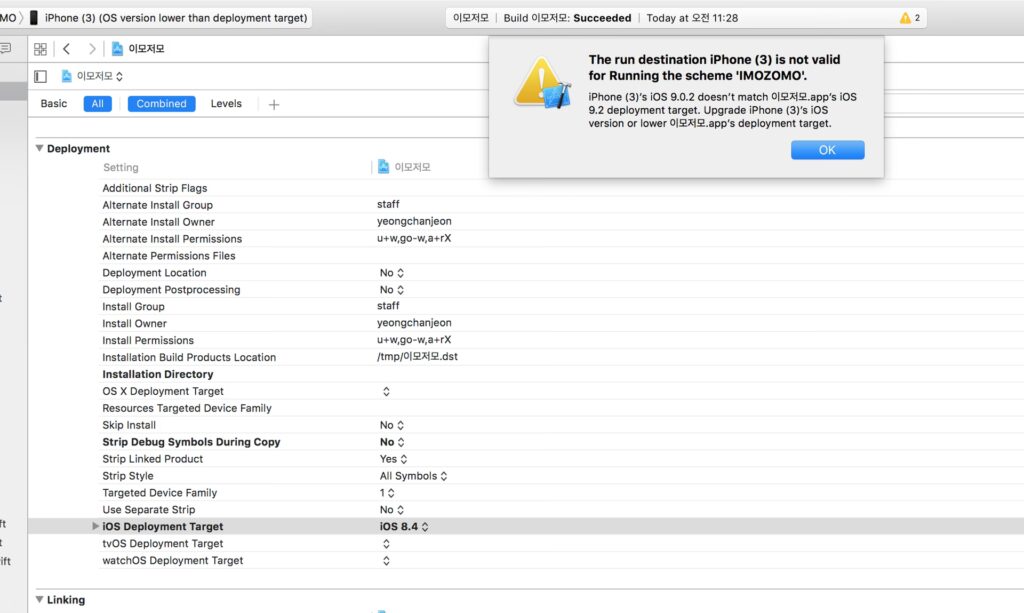The width and height of the screenshot is (1024, 613).
Task: Click the Installation Build Products Location value
Action: (417, 357)
